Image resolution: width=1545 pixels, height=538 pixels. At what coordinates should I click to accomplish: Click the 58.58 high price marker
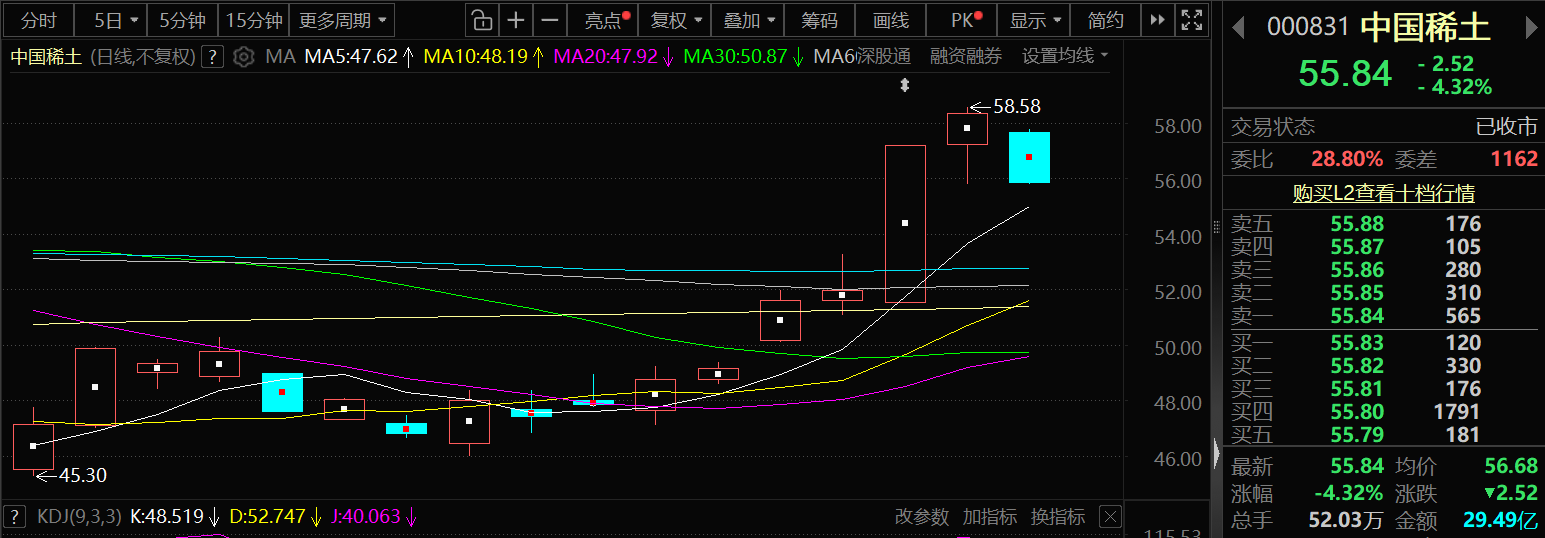(x=1017, y=106)
